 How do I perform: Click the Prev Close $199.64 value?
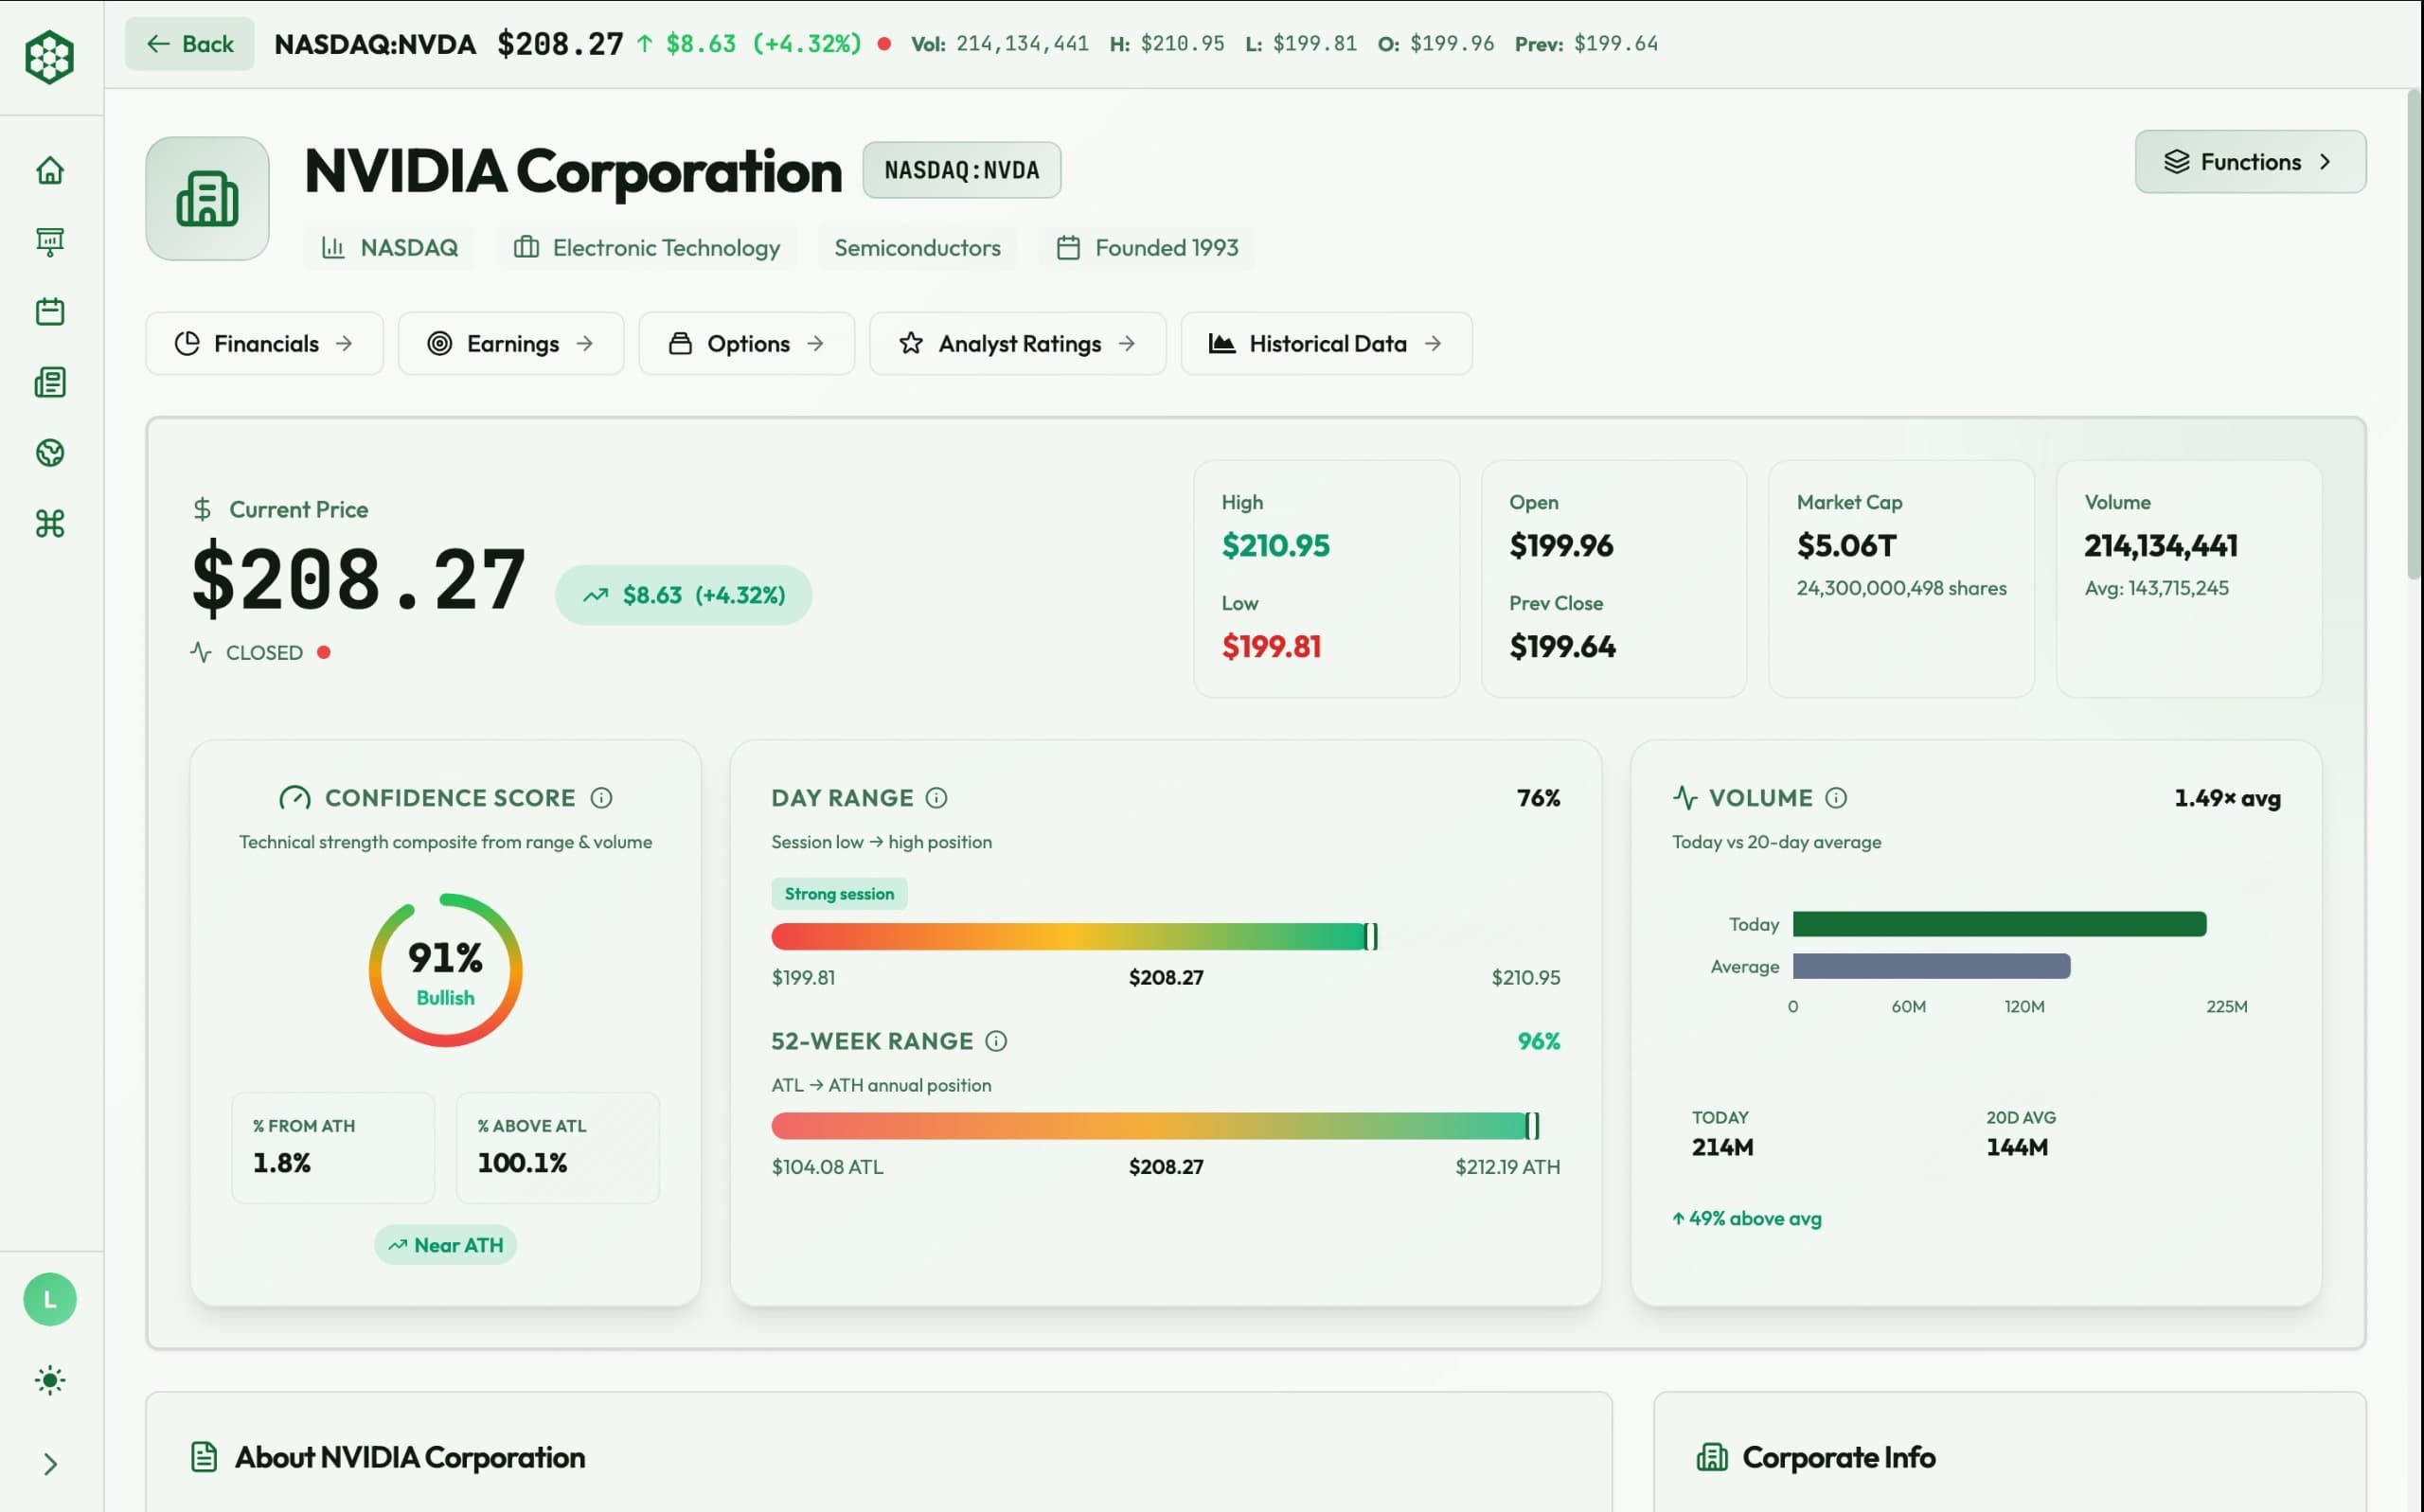[1562, 647]
